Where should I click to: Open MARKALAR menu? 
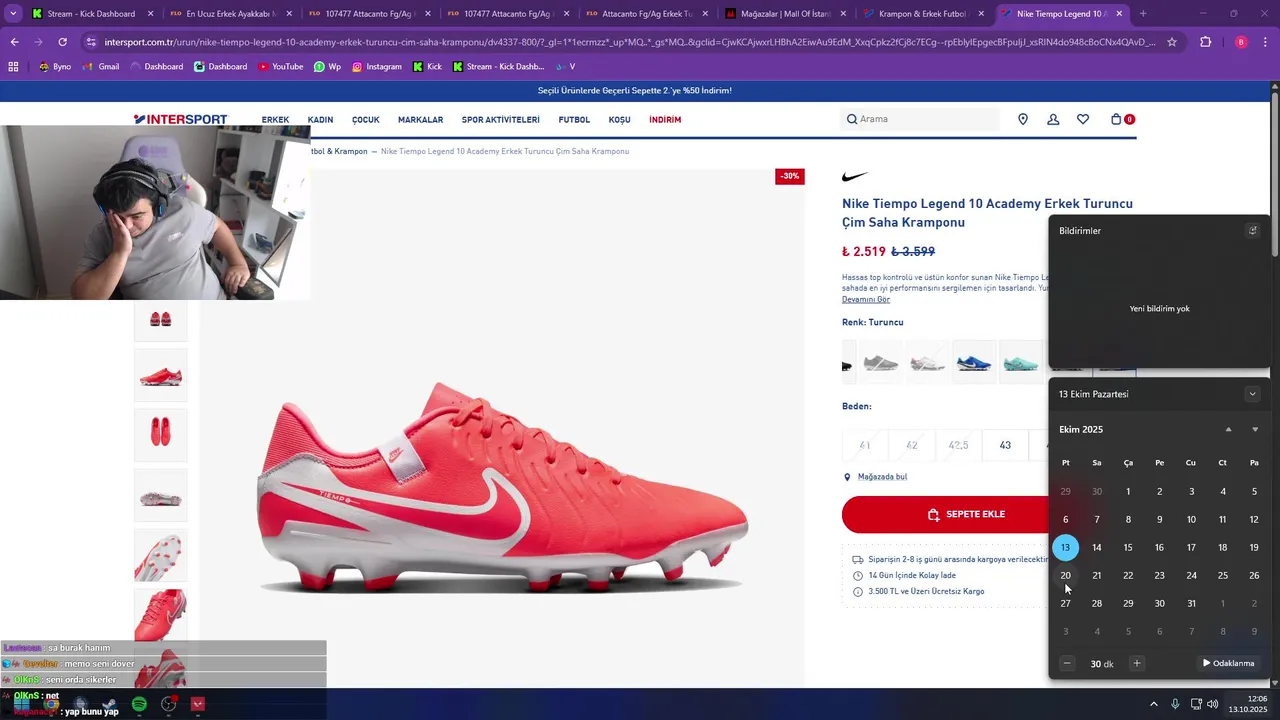click(420, 120)
